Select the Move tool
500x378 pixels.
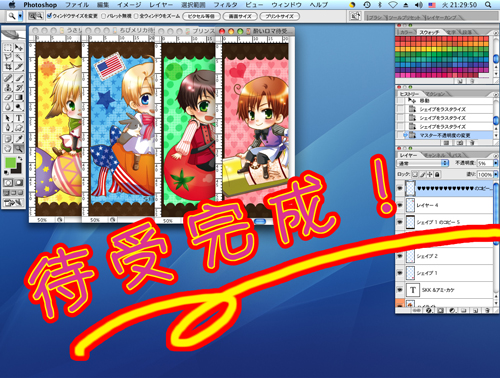tap(19, 48)
